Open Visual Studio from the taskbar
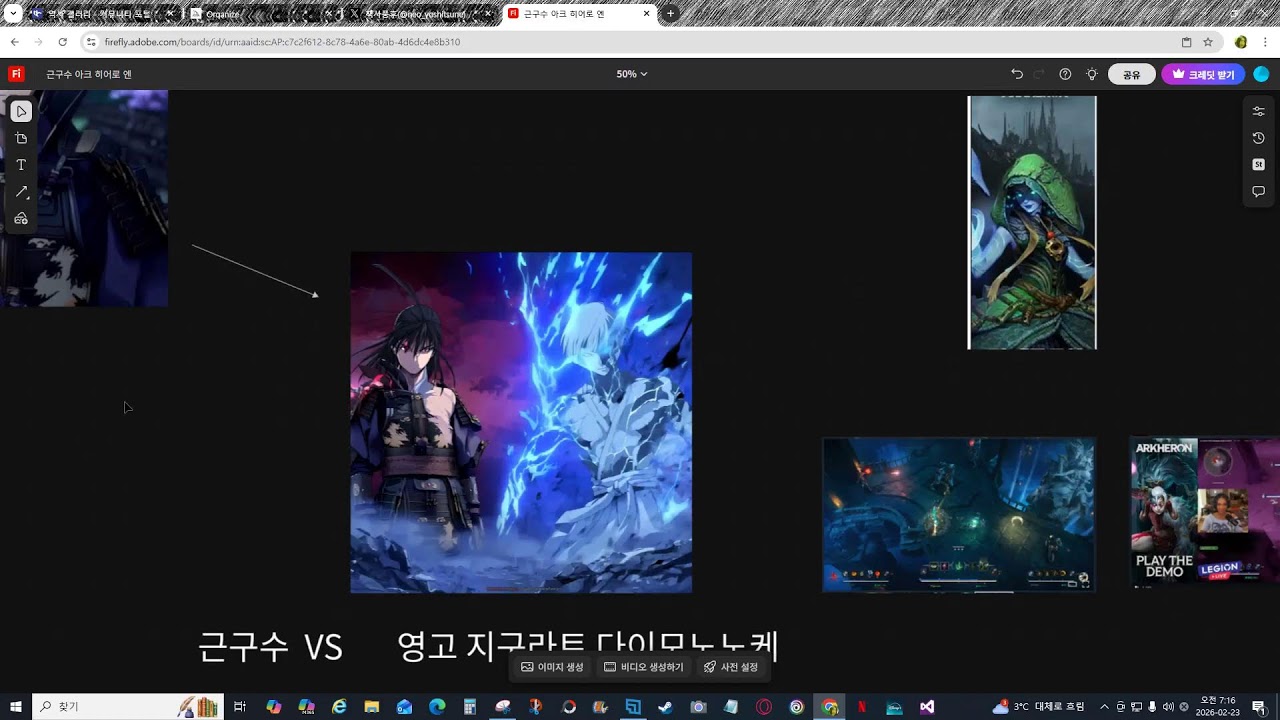This screenshot has height=720, width=1280. [x=927, y=707]
